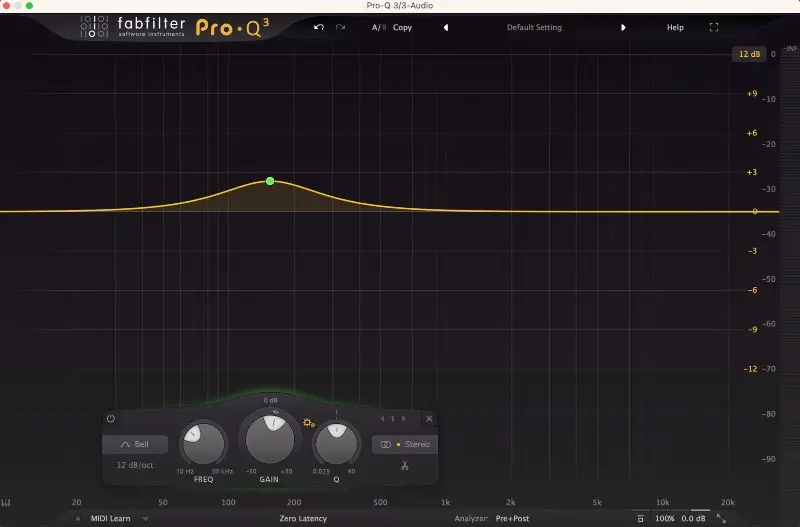This screenshot has width=800, height=527.
Task: Open the Default Setting preset menu
Action: pos(534,27)
